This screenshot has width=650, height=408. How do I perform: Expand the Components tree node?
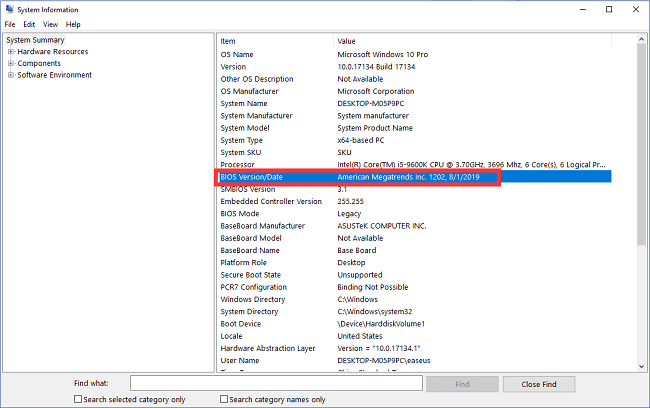tap(10, 63)
